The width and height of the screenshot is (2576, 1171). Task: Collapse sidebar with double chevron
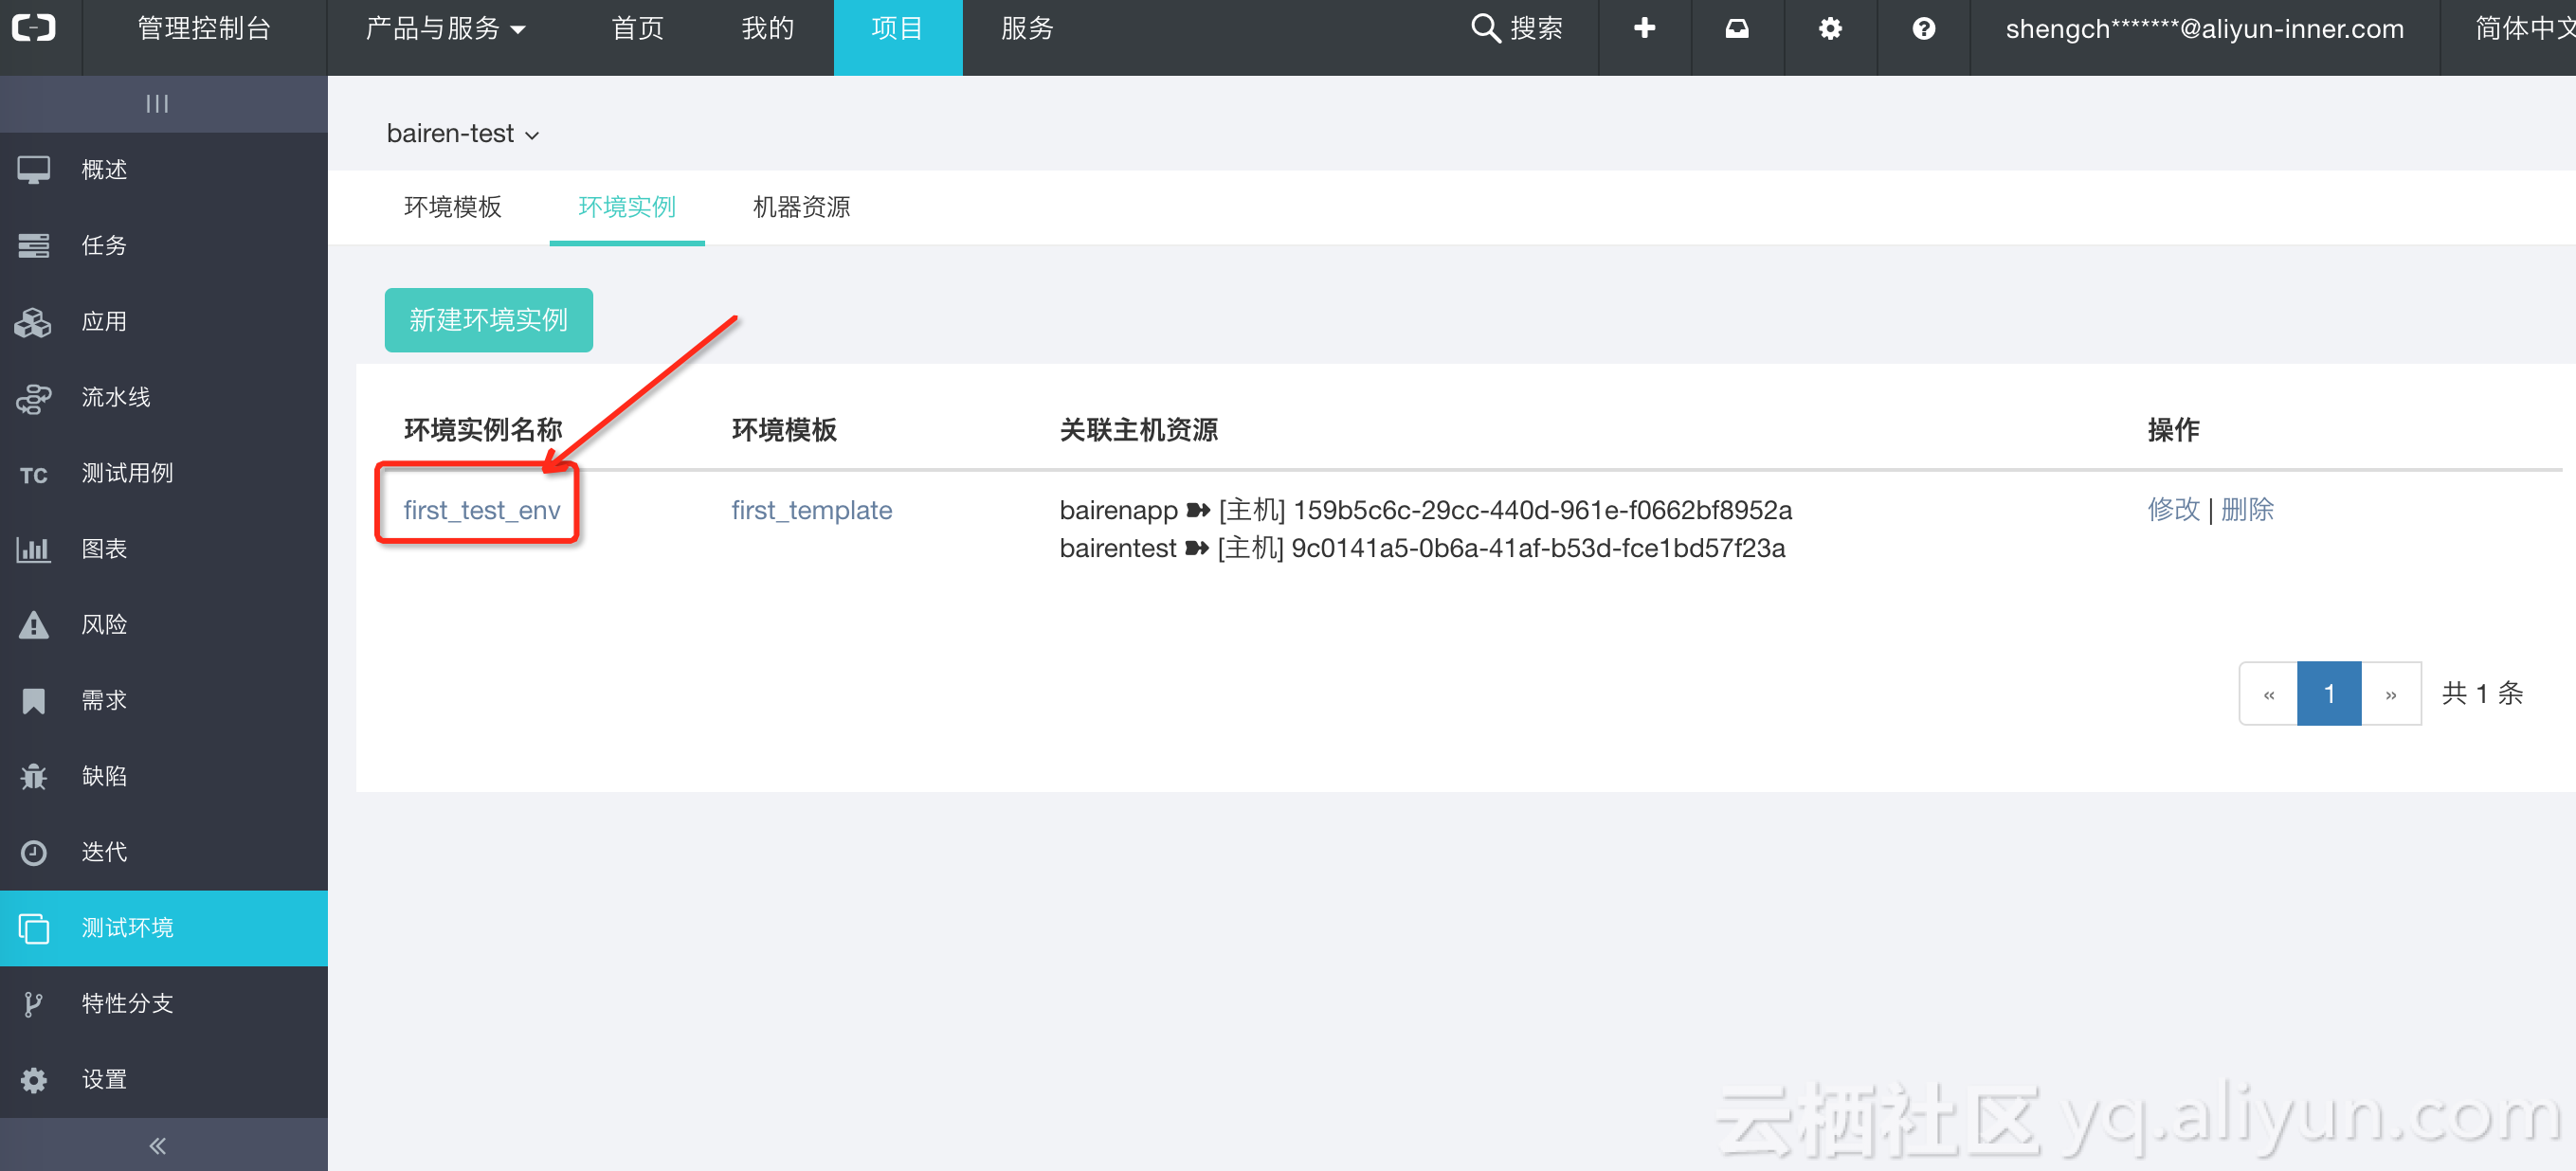click(x=157, y=1146)
